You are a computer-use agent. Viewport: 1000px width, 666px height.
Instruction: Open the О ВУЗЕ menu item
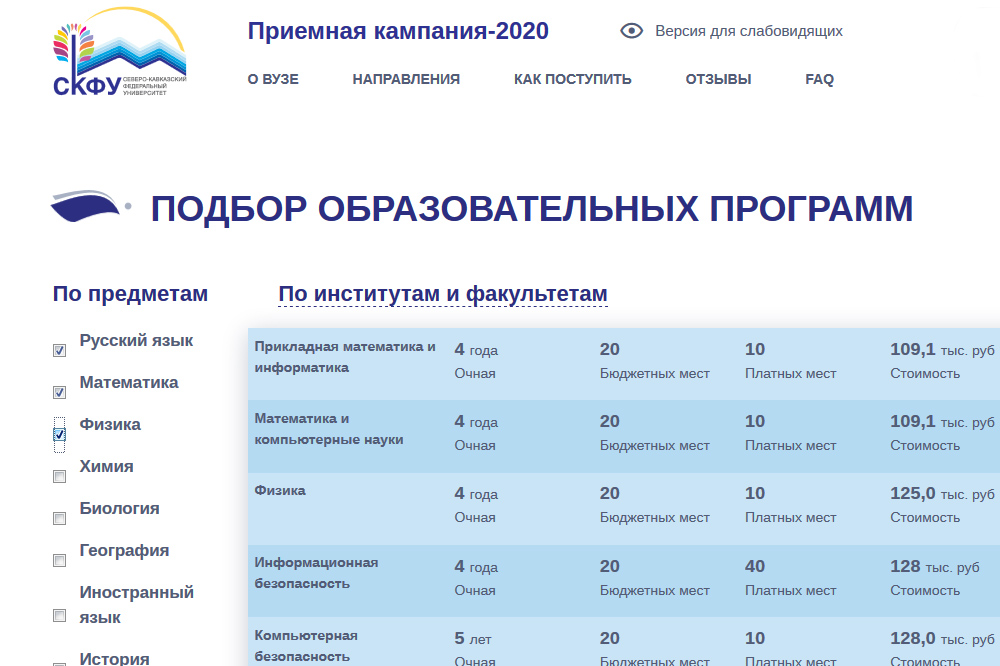coord(273,79)
